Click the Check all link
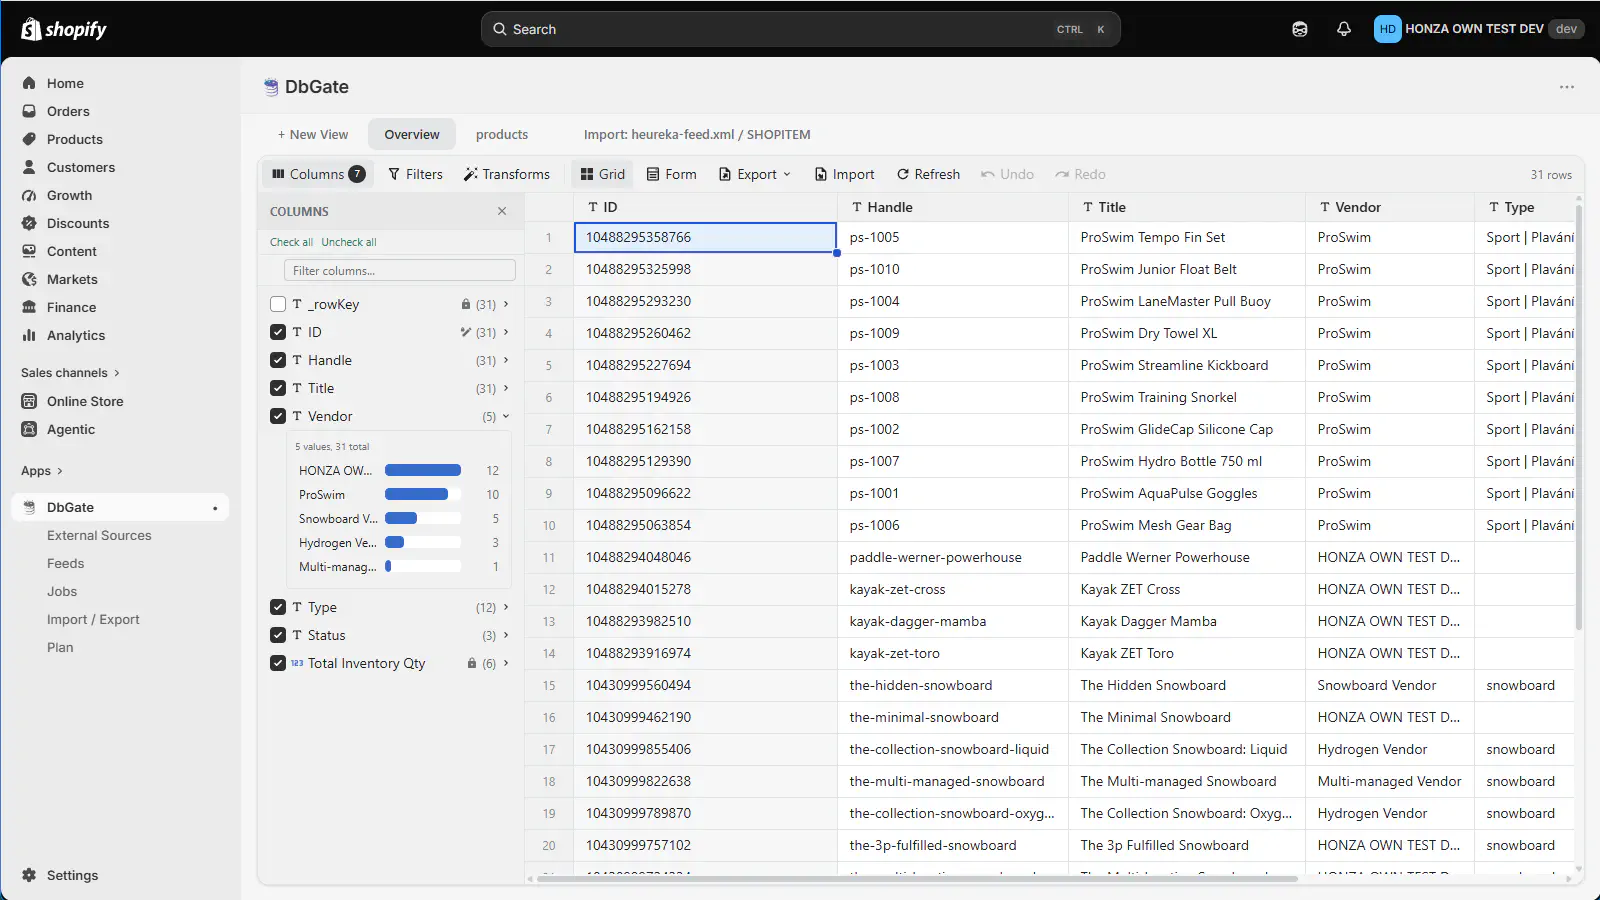 tap(291, 242)
